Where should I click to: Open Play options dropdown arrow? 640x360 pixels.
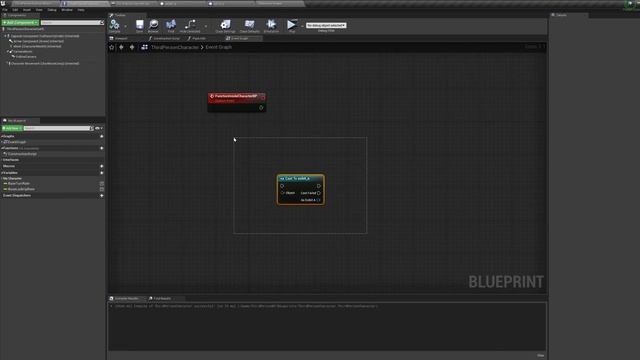coord(302,26)
